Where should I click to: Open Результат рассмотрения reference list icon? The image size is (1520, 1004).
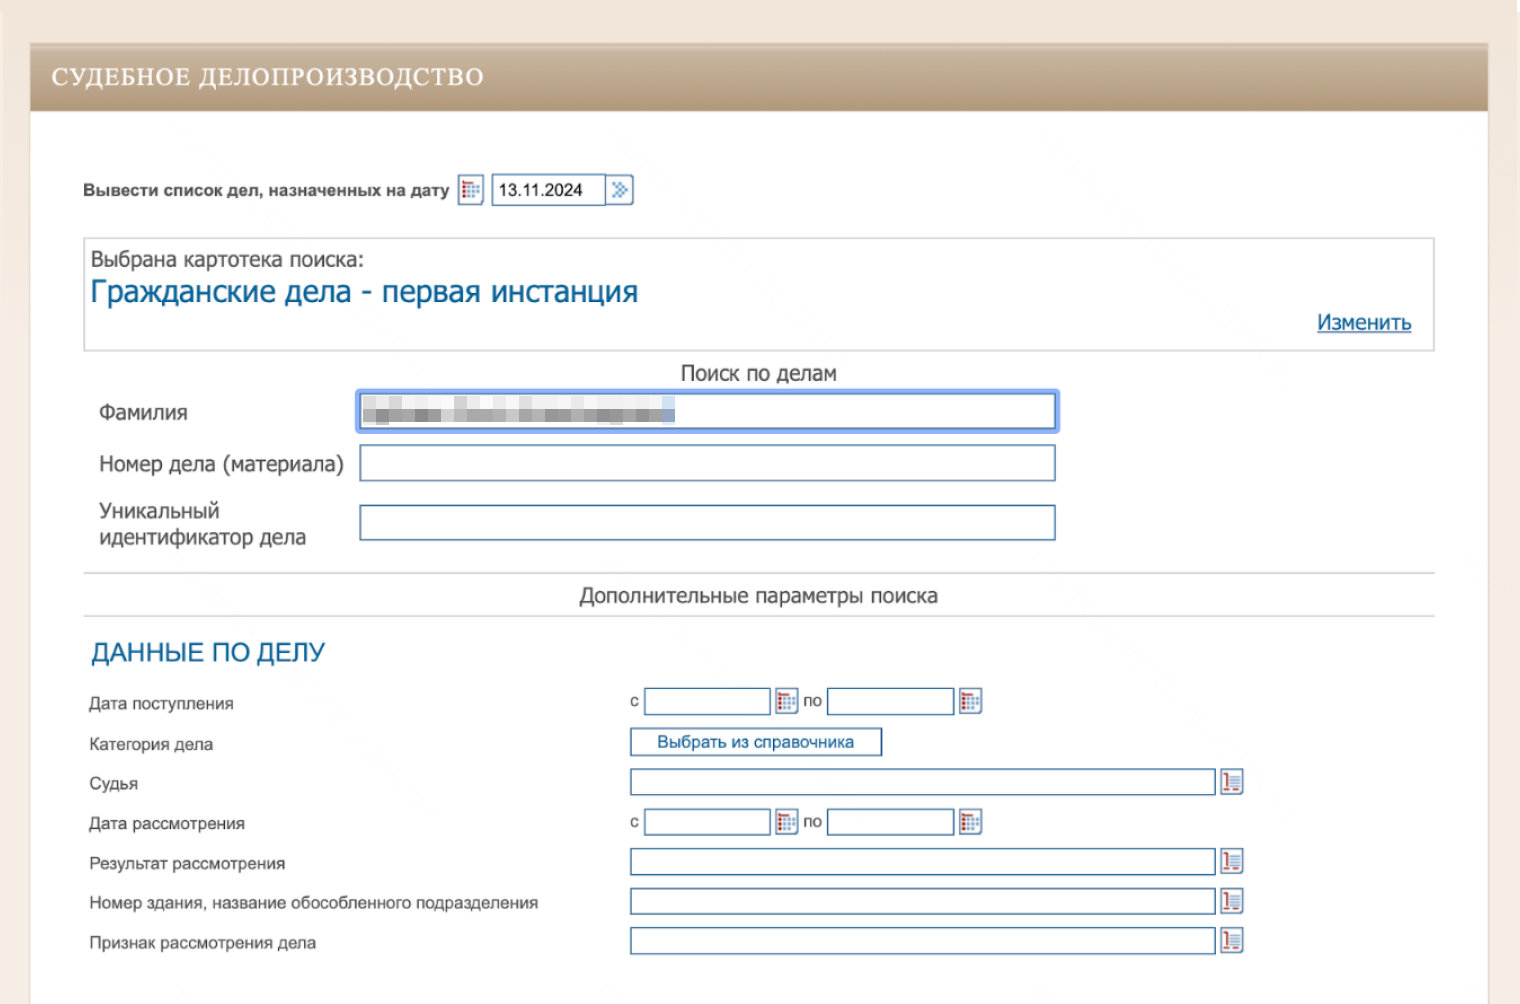(1231, 861)
